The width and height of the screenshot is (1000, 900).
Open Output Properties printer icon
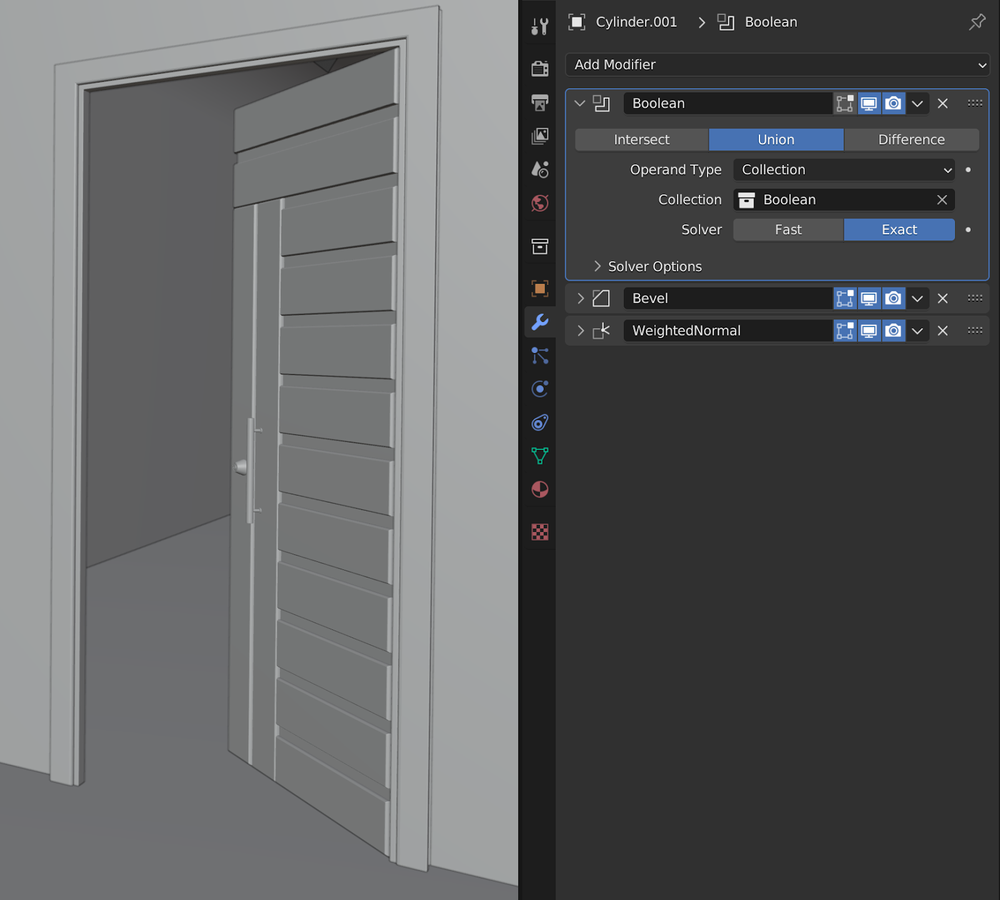539,101
